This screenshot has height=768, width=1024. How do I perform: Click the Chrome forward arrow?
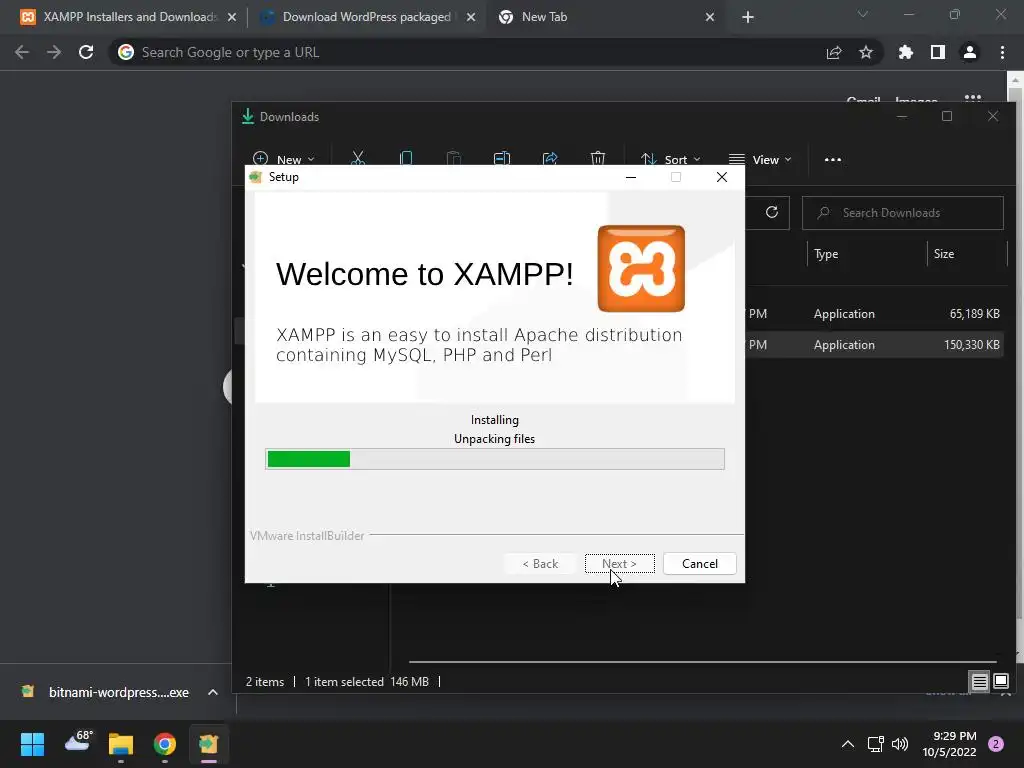tap(54, 52)
